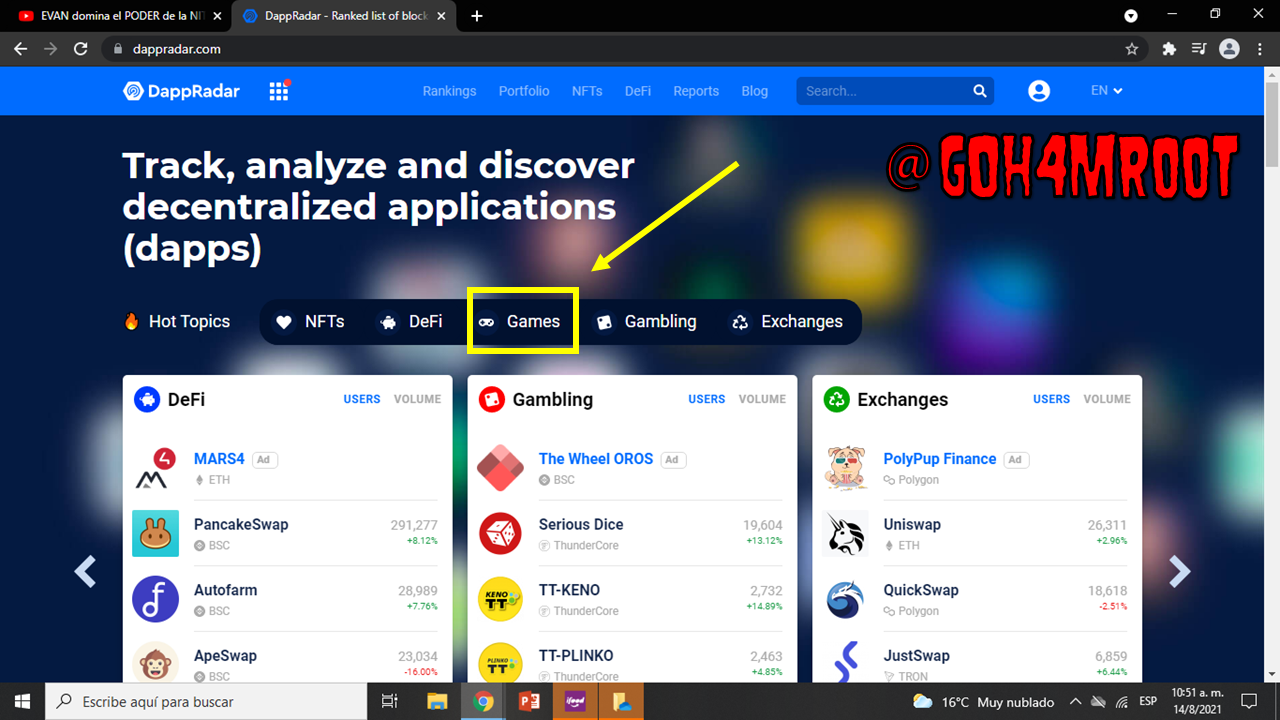
Task: Switch Gambling card to USERS
Action: pyautogui.click(x=707, y=399)
